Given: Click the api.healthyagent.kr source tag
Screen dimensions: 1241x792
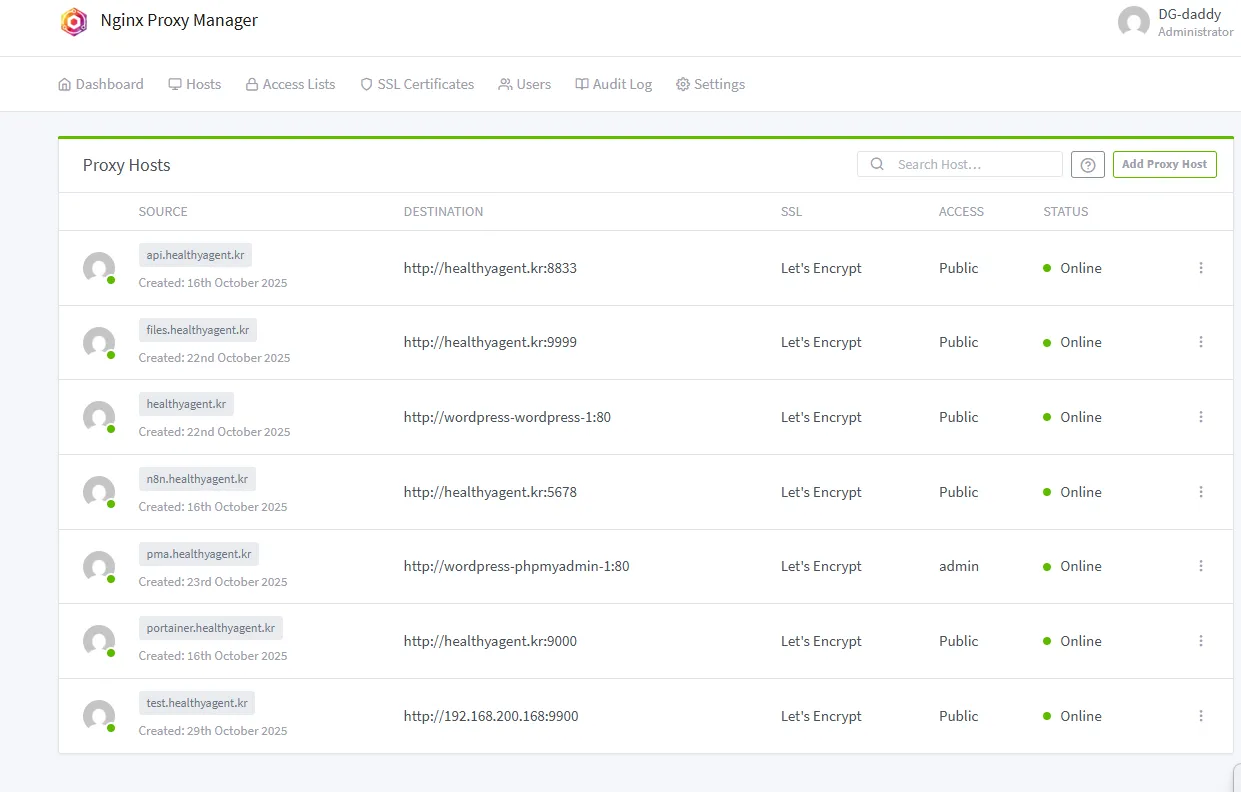Looking at the screenshot, I should pyautogui.click(x=195, y=255).
